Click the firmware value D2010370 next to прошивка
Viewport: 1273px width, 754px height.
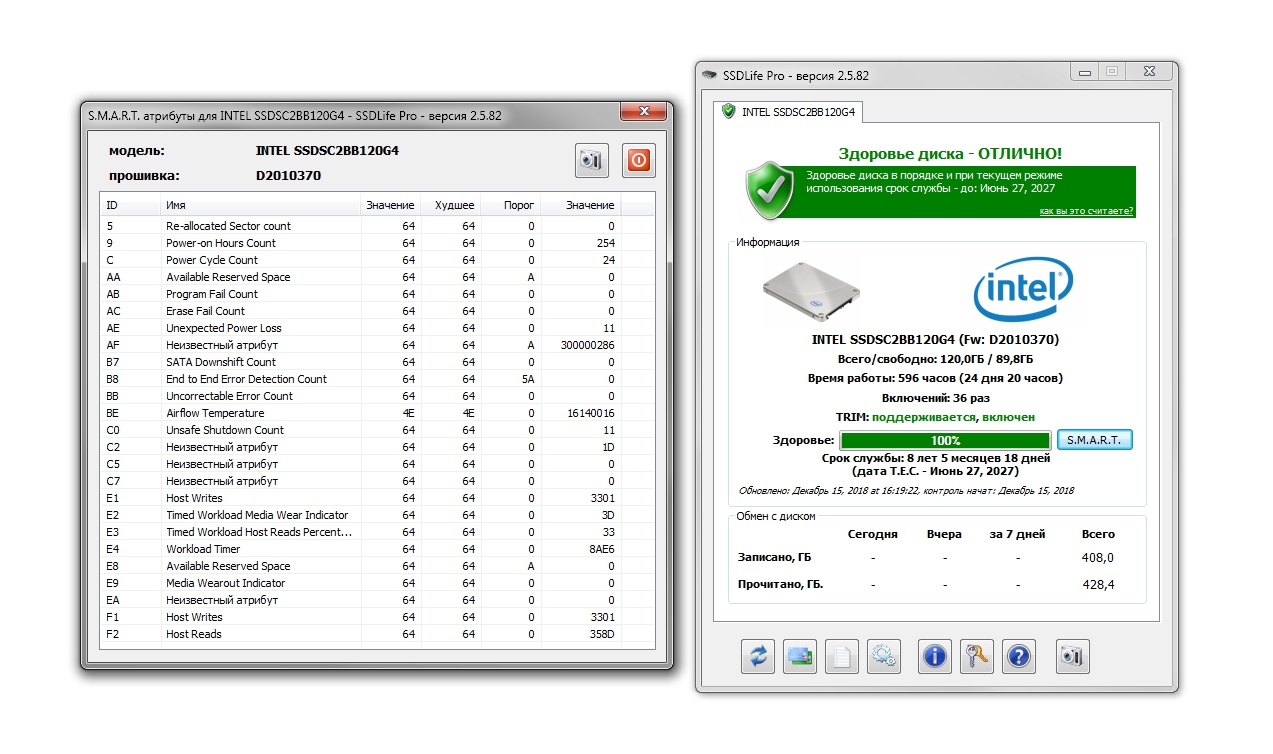click(289, 176)
